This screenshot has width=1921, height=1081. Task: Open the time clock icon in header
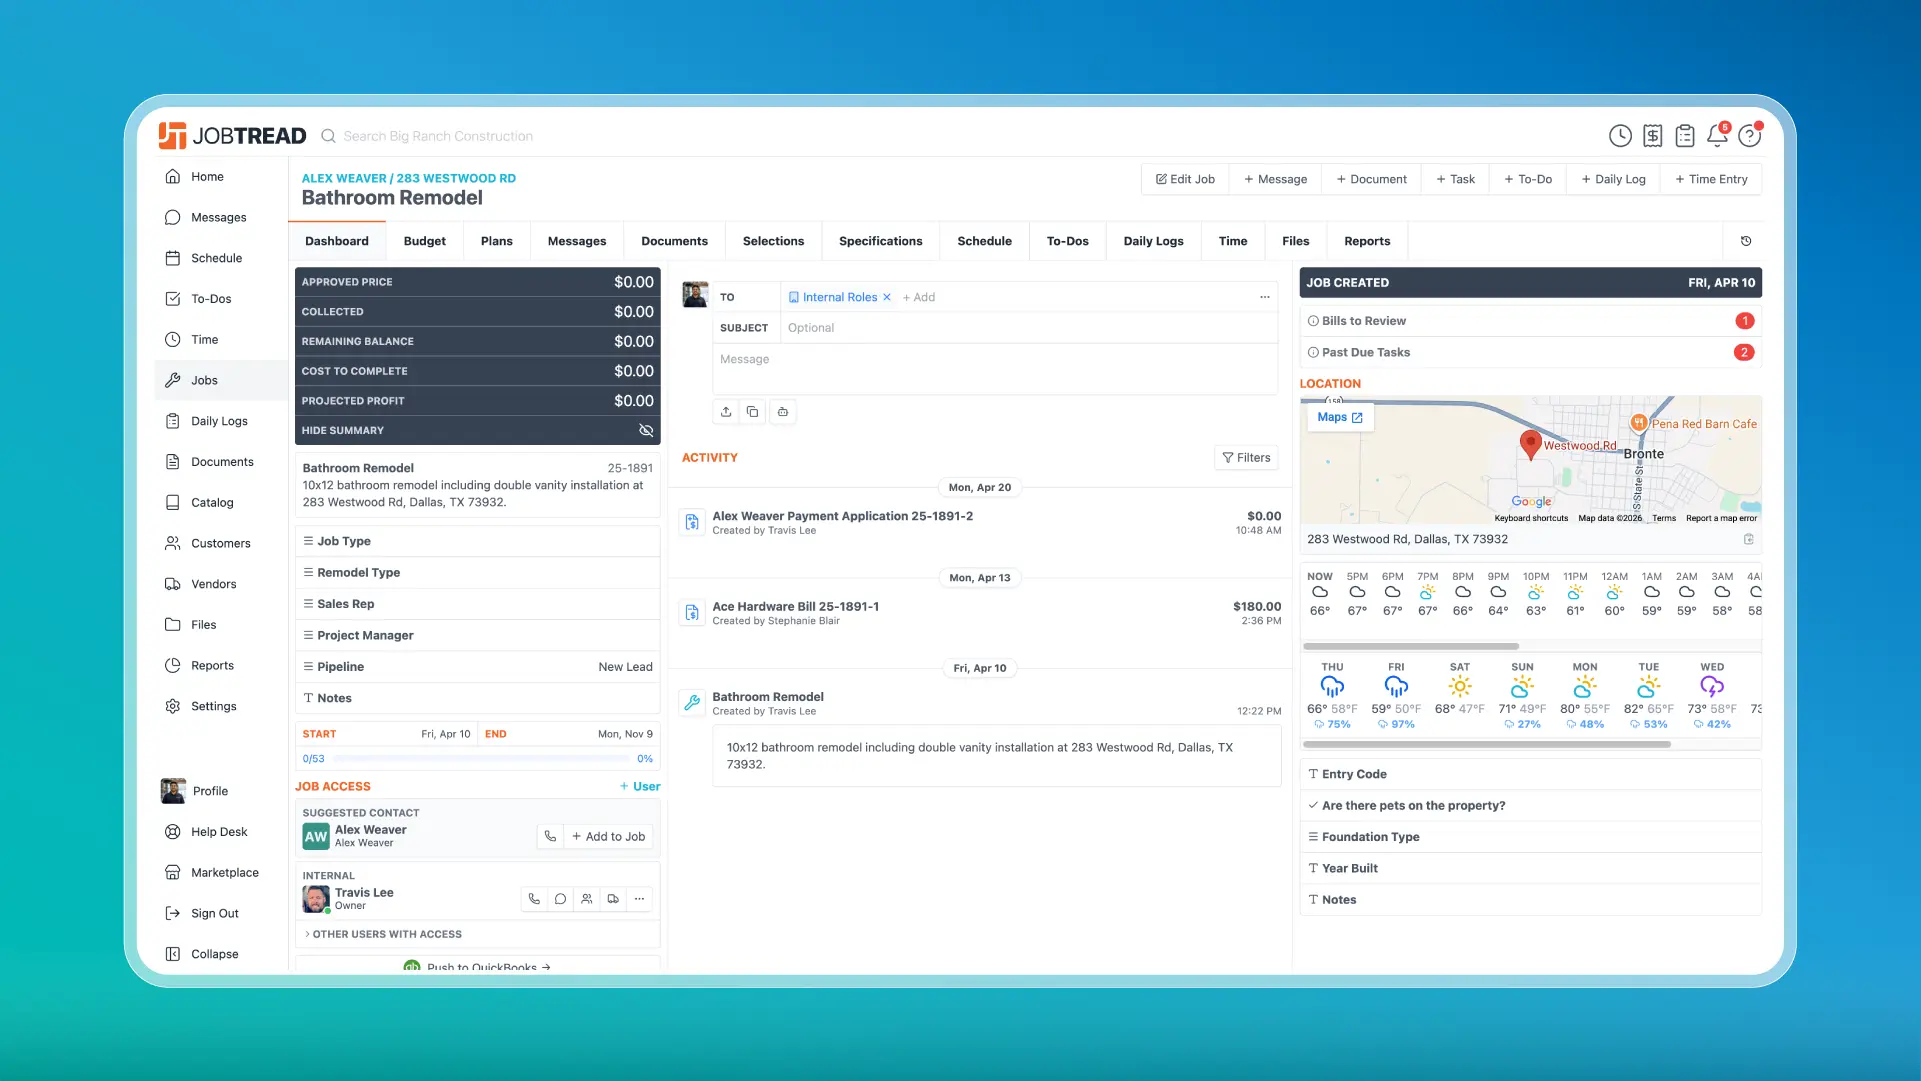1620,136
